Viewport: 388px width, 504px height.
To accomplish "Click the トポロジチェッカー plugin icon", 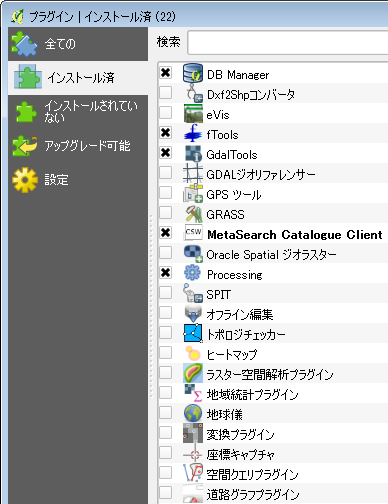I will point(193,333).
